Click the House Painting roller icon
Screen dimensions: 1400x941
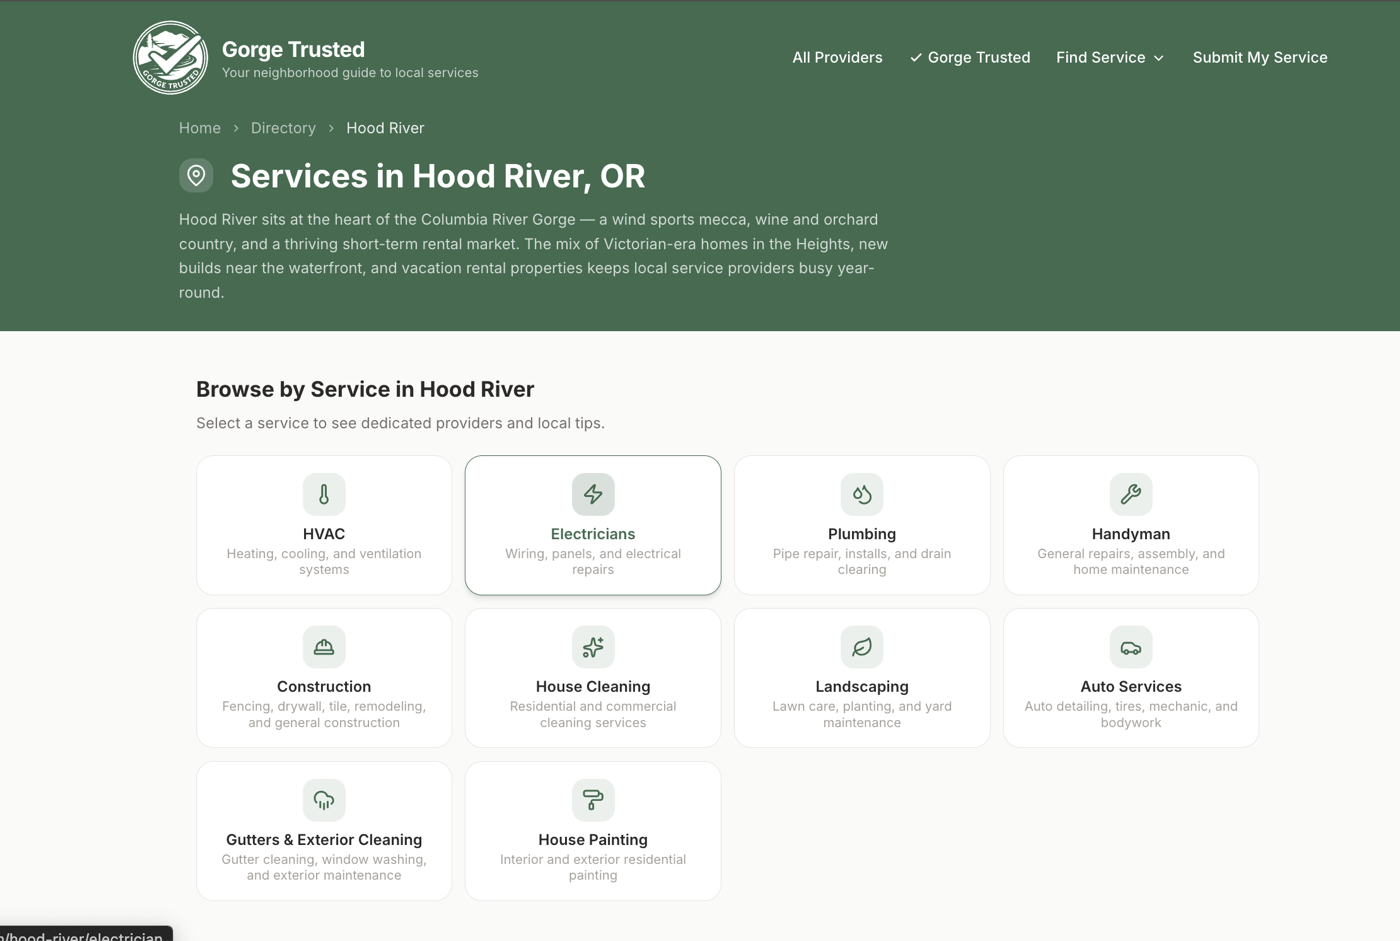(593, 800)
